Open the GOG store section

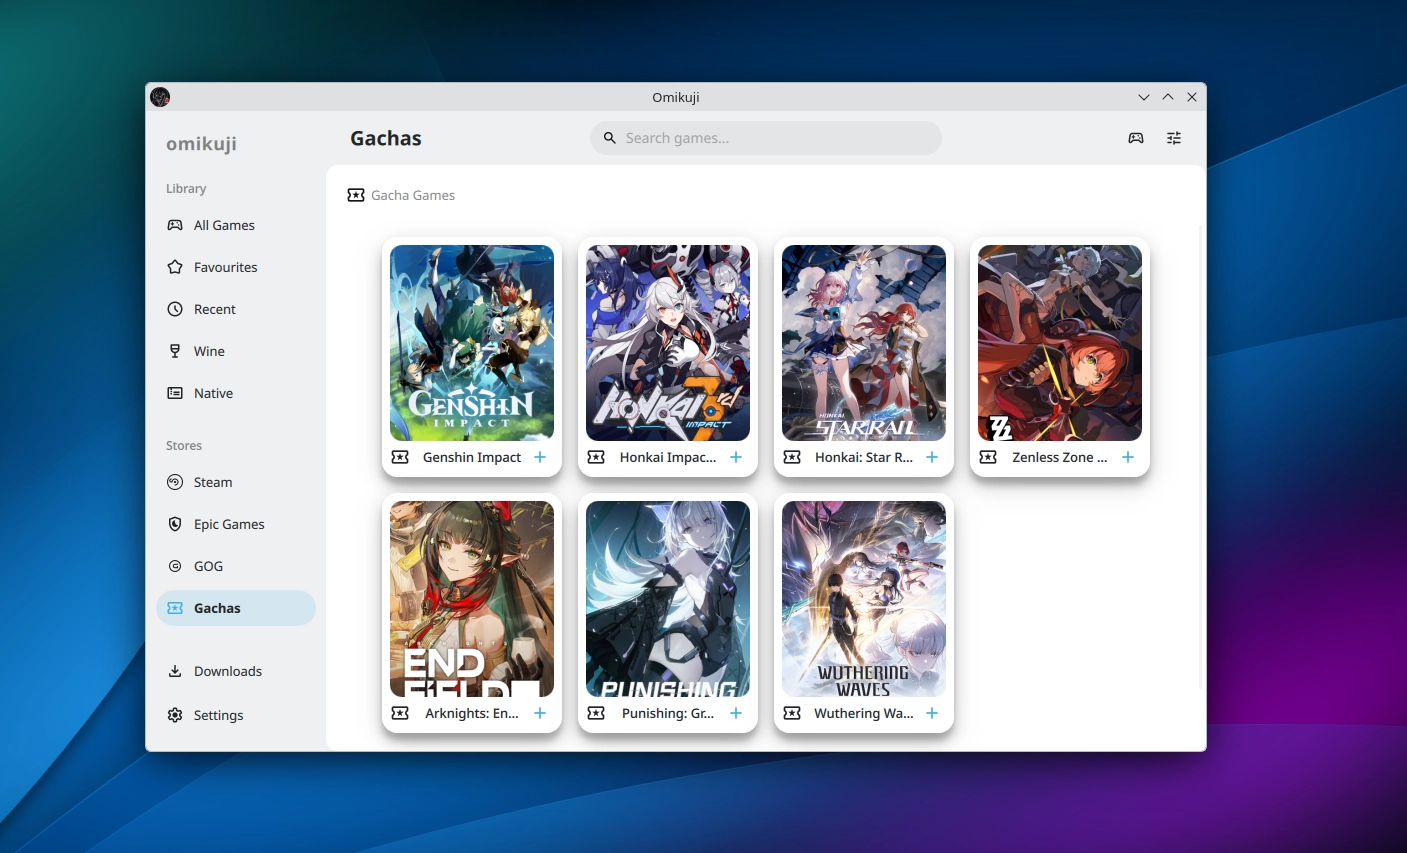(x=236, y=566)
